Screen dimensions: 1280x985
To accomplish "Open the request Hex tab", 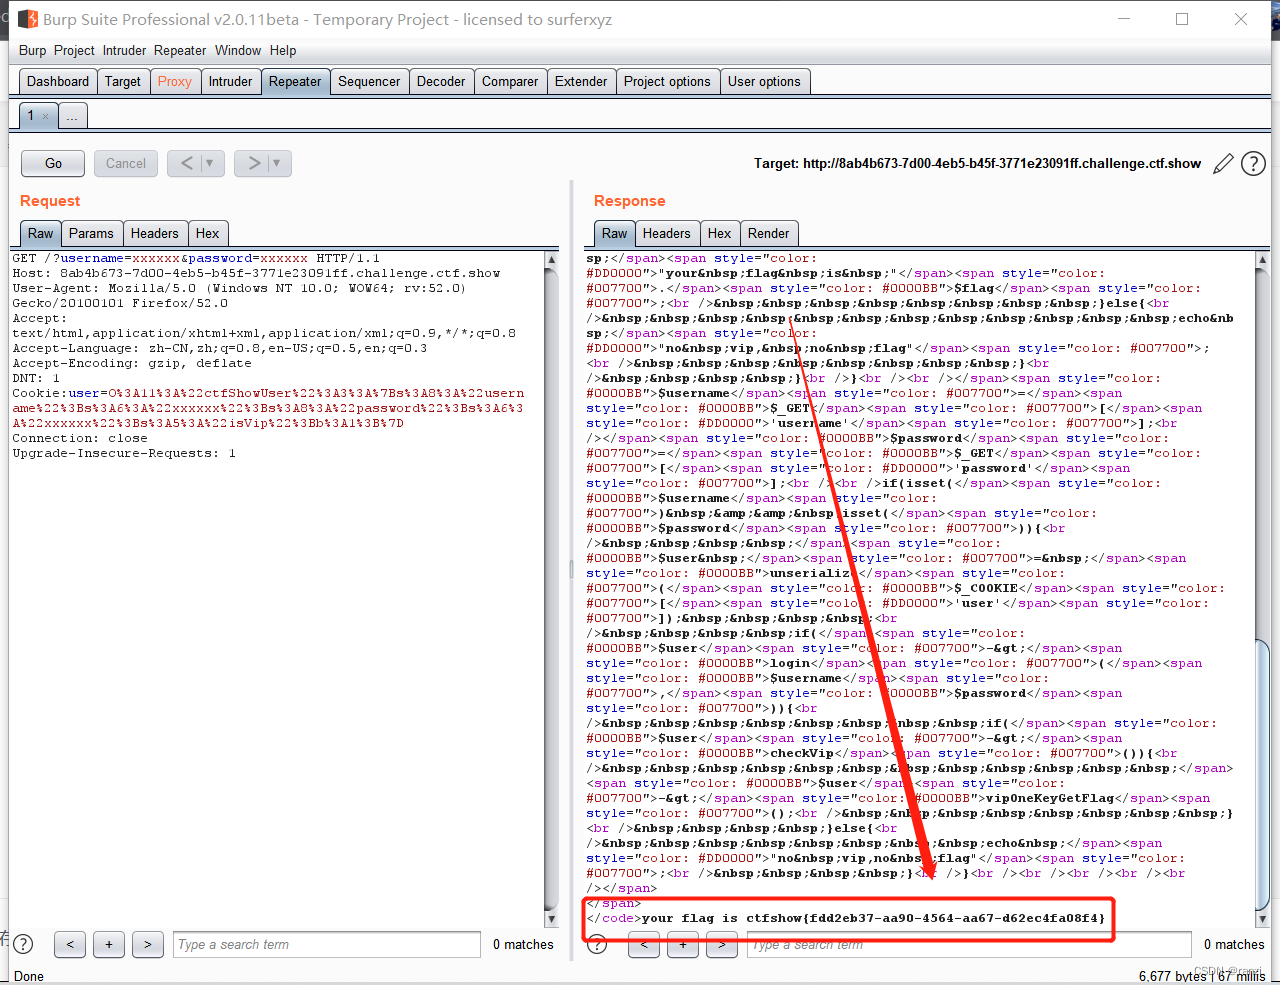I will (207, 233).
